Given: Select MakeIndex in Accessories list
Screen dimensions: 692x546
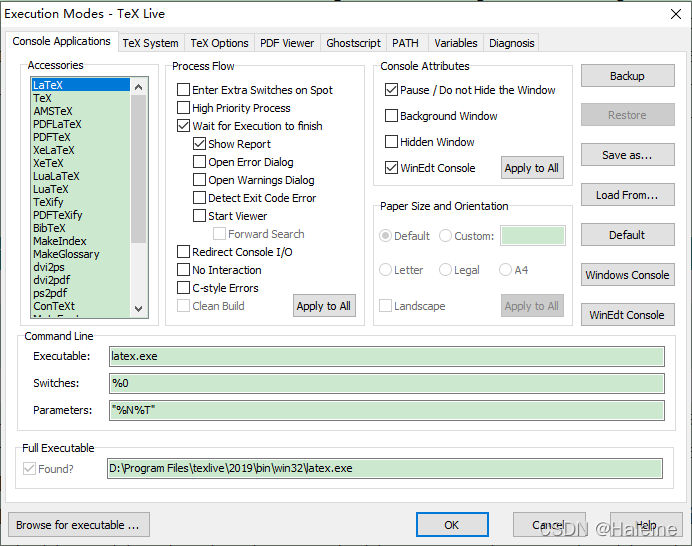Looking at the screenshot, I should (x=81, y=241).
